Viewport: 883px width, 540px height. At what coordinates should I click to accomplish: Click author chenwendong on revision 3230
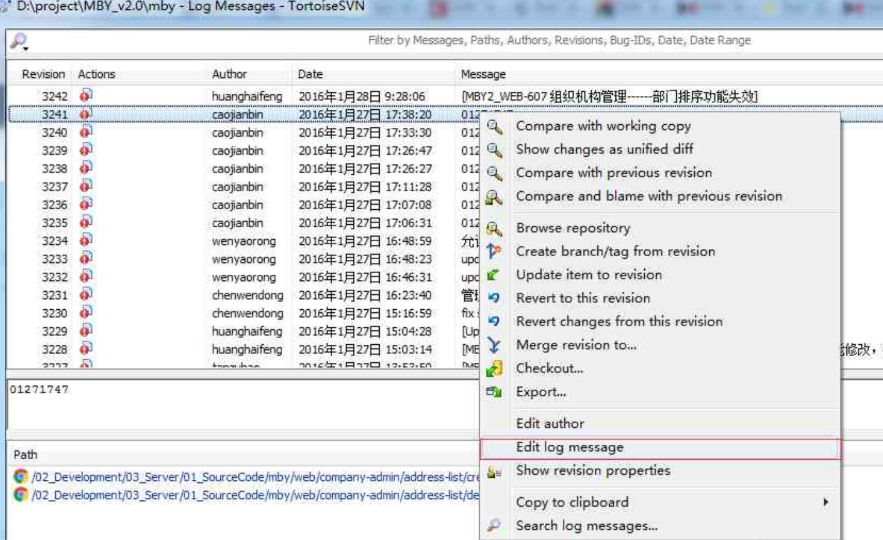point(248,313)
